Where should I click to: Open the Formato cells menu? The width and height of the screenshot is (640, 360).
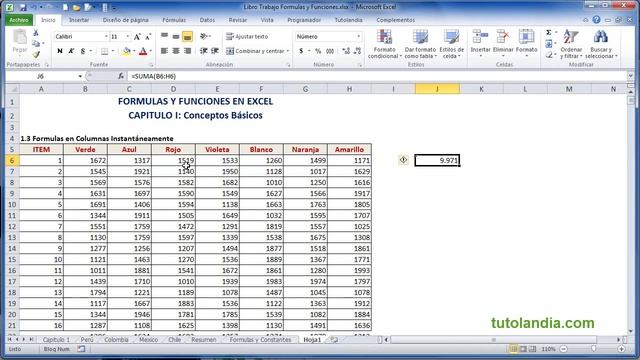pyautogui.click(x=527, y=42)
